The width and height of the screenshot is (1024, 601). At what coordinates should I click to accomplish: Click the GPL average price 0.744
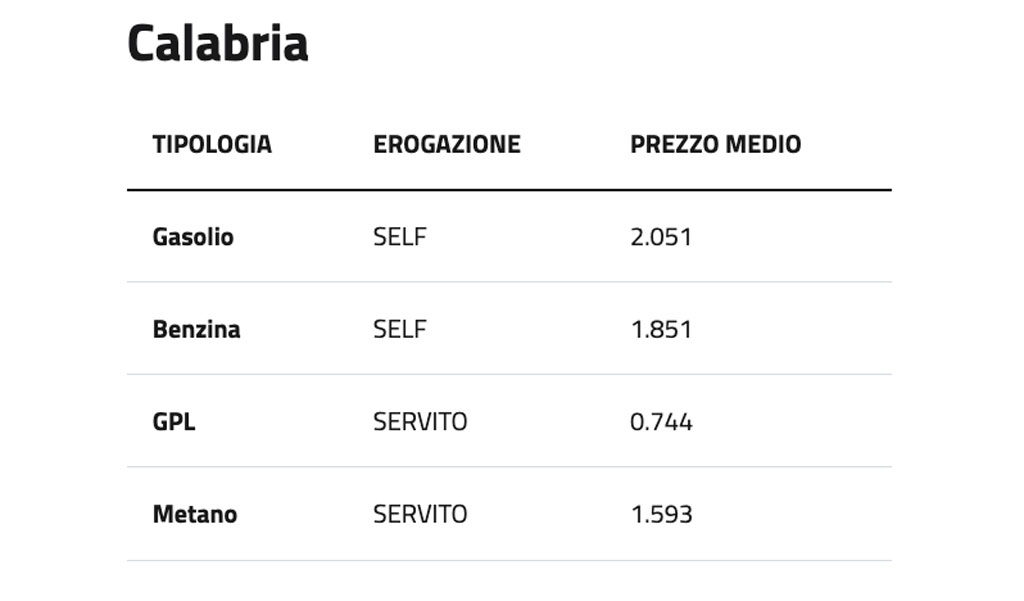pyautogui.click(x=661, y=421)
